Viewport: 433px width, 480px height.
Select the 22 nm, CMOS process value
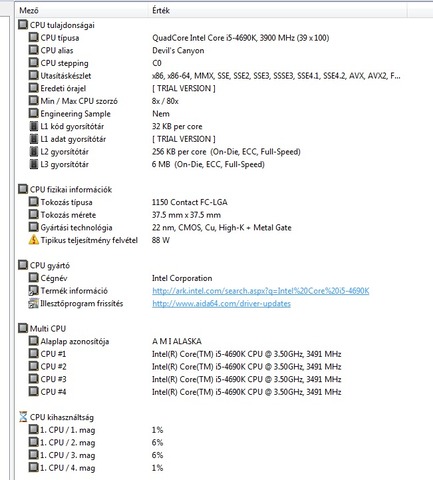[222, 228]
